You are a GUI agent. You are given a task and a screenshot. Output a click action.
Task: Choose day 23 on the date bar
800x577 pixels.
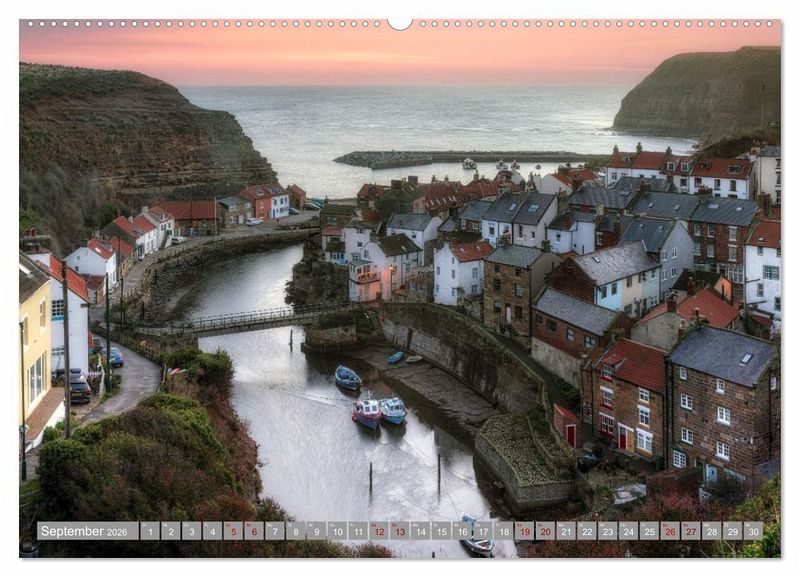(607, 531)
